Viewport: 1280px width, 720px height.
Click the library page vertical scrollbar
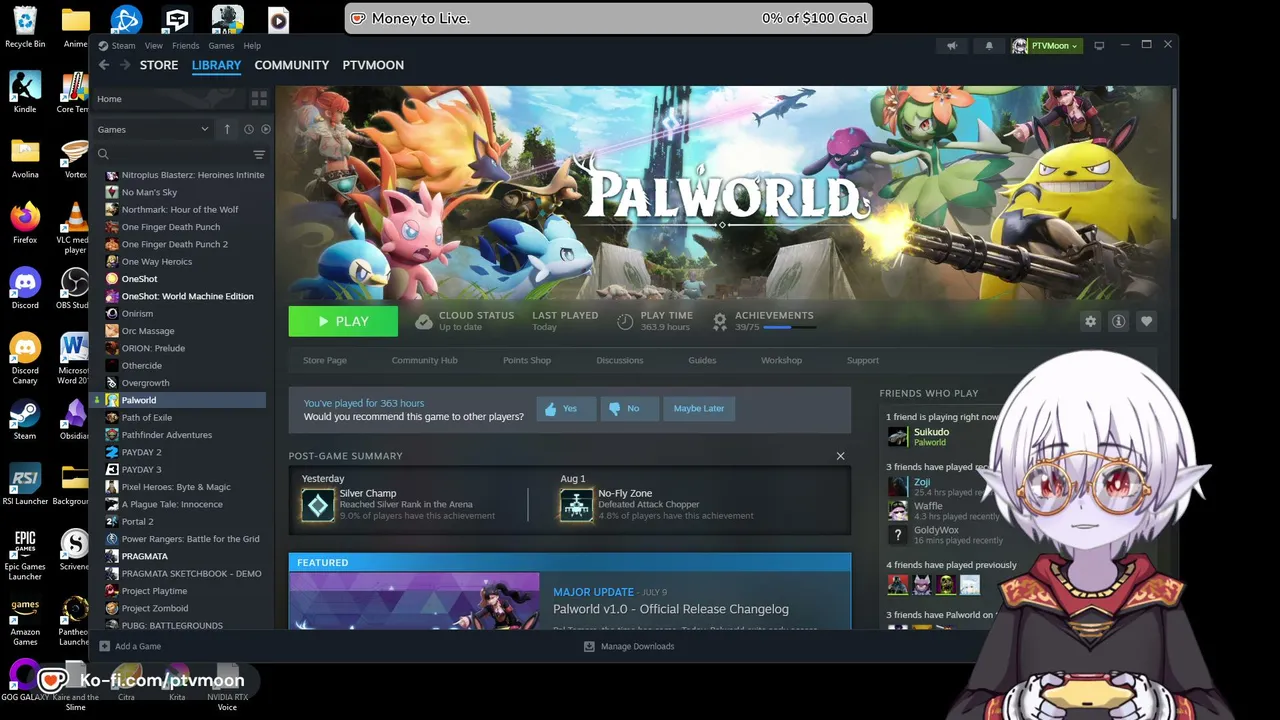[x=1174, y=155]
